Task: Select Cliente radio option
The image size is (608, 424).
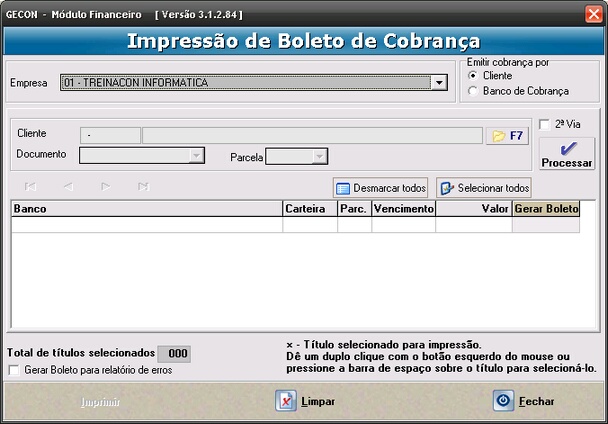Action: [473, 75]
